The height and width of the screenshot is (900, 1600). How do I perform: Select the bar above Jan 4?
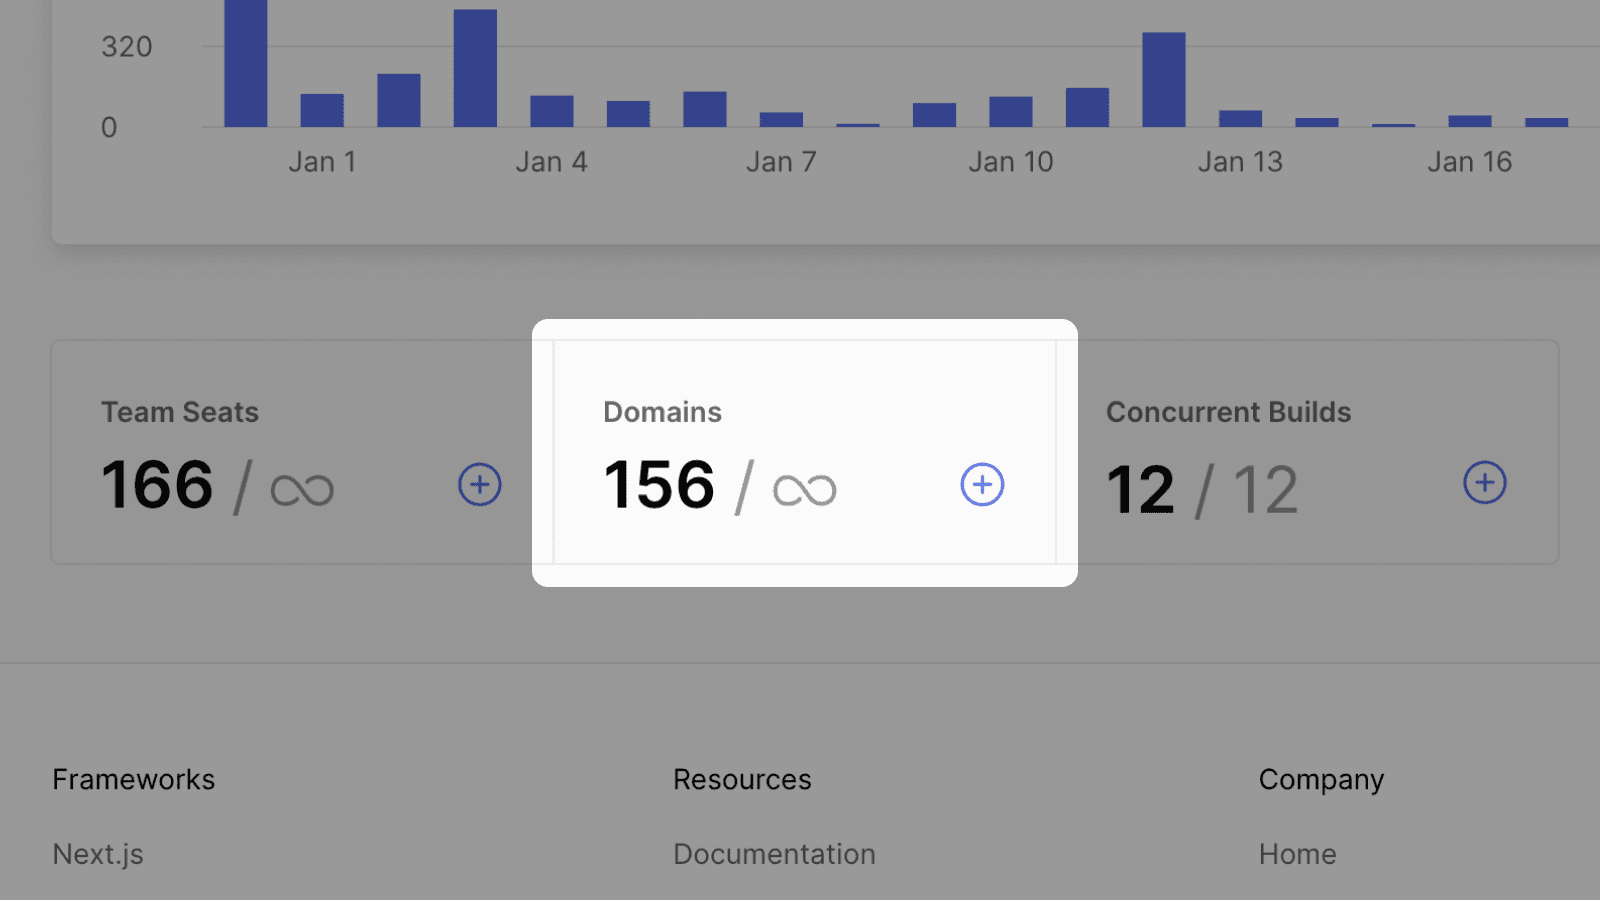551,111
